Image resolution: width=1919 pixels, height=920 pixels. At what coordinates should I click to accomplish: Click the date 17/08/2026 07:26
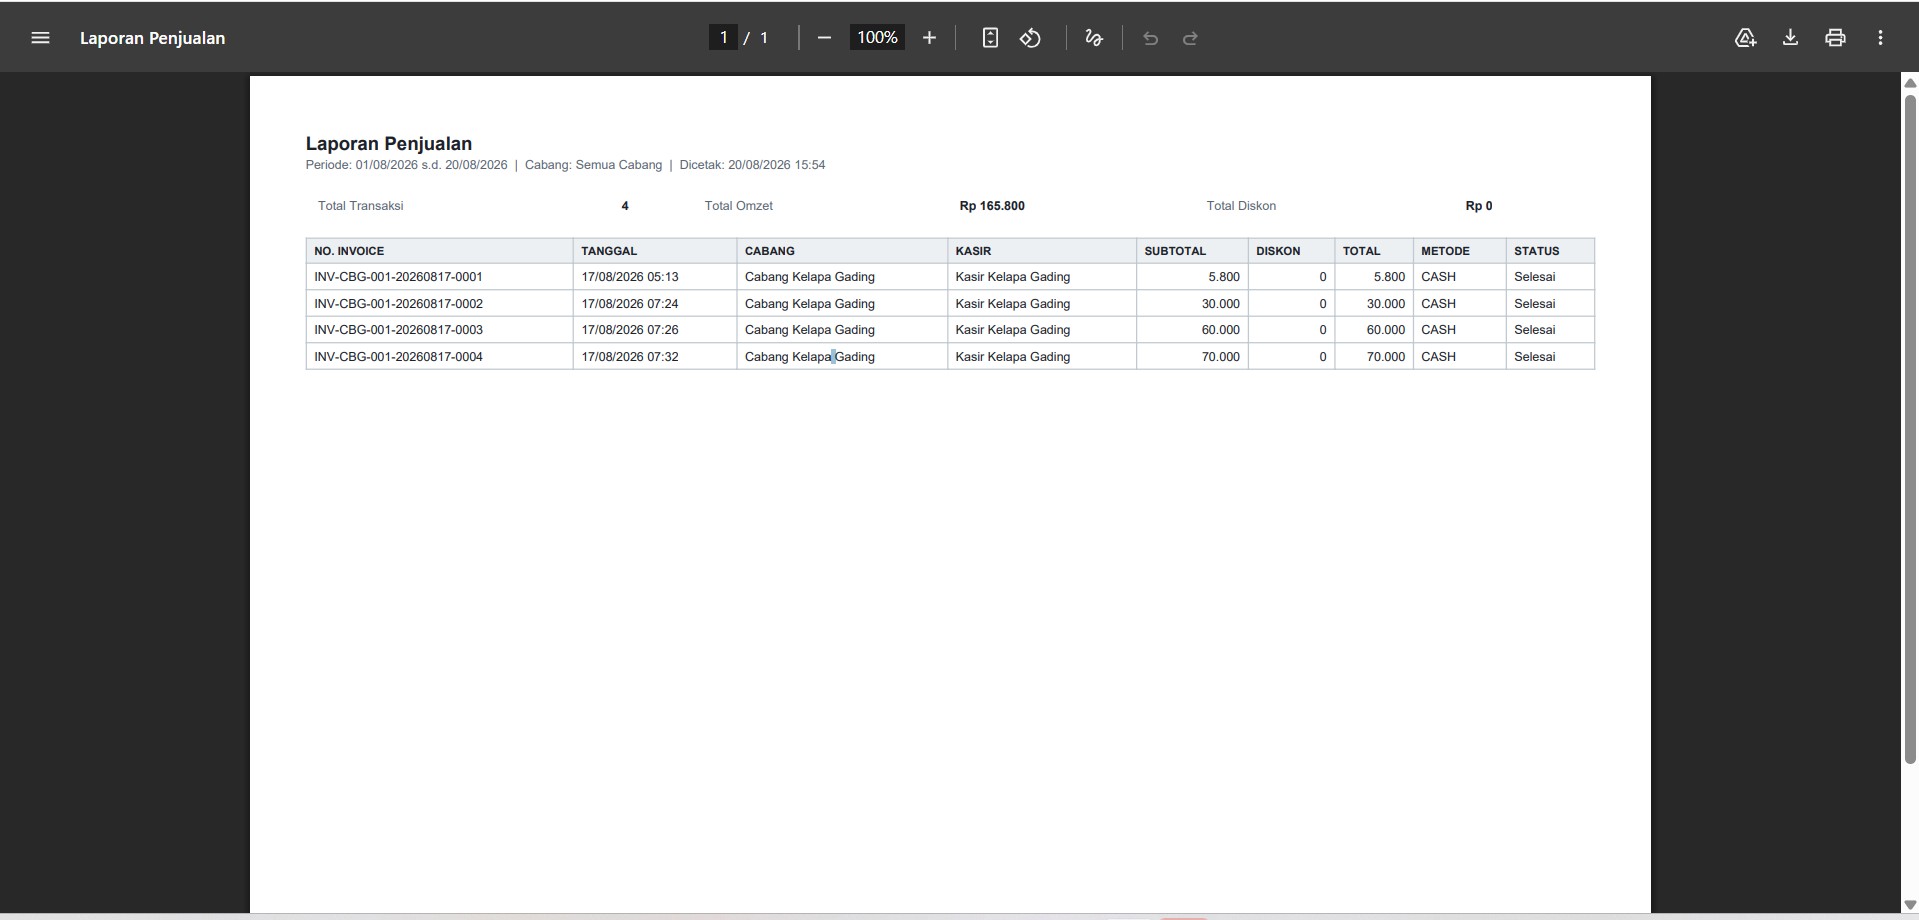[x=630, y=330]
